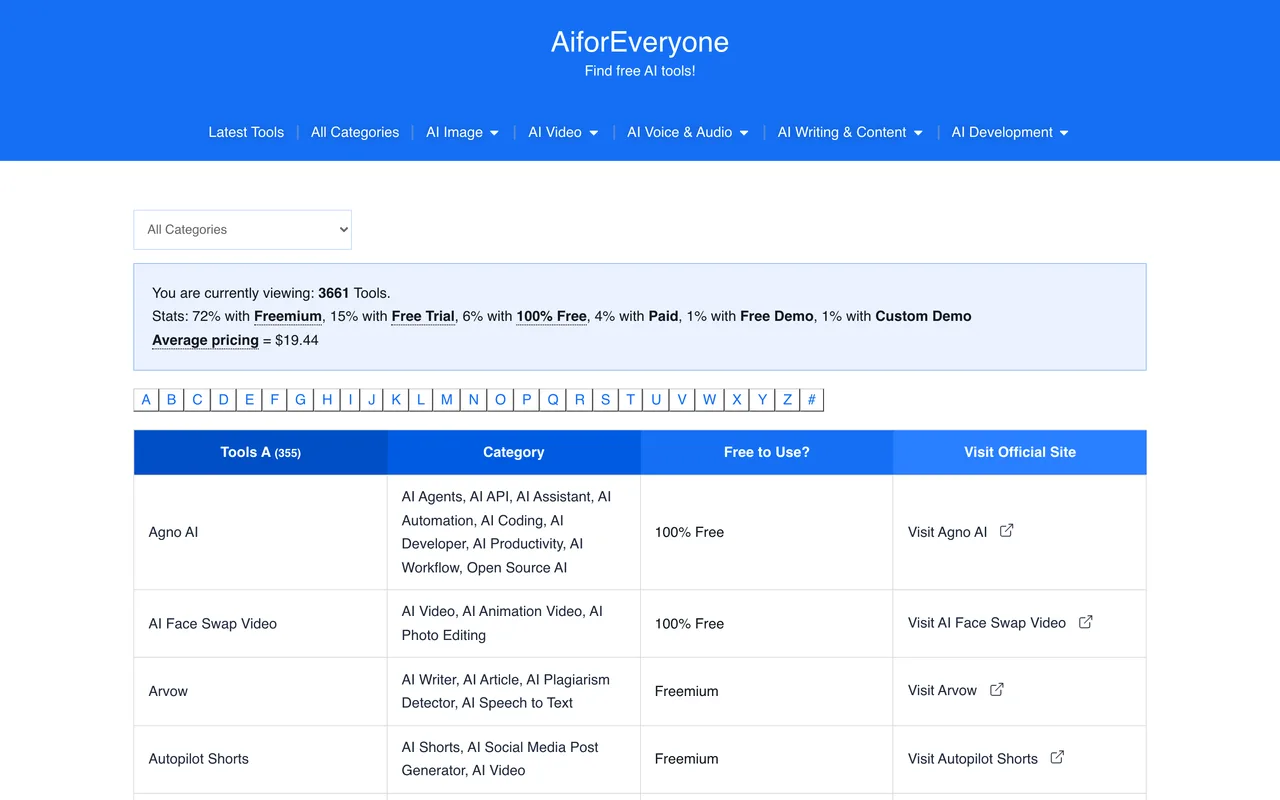The width and height of the screenshot is (1280, 800).
Task: Click the Category column header
Action: 514,452
